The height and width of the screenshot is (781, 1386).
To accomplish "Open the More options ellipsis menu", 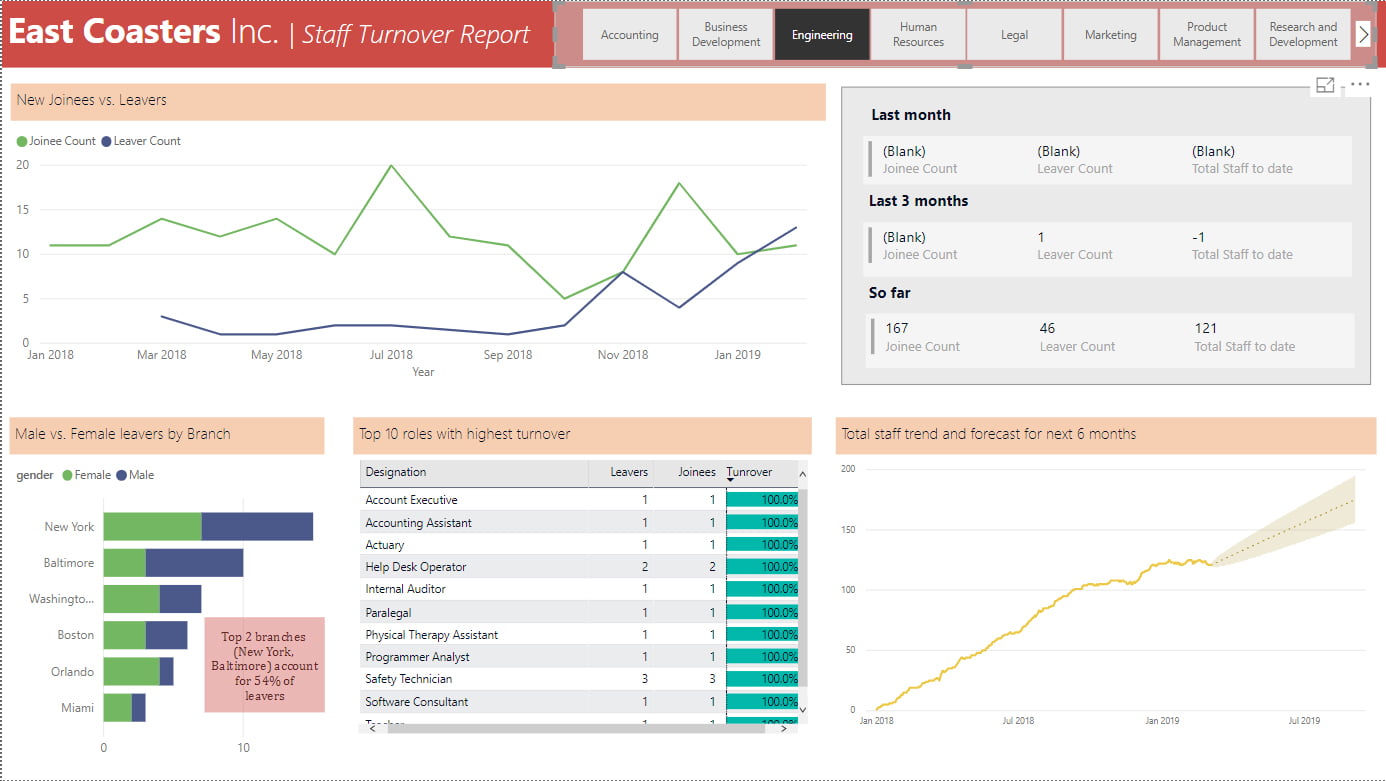I will [1360, 85].
